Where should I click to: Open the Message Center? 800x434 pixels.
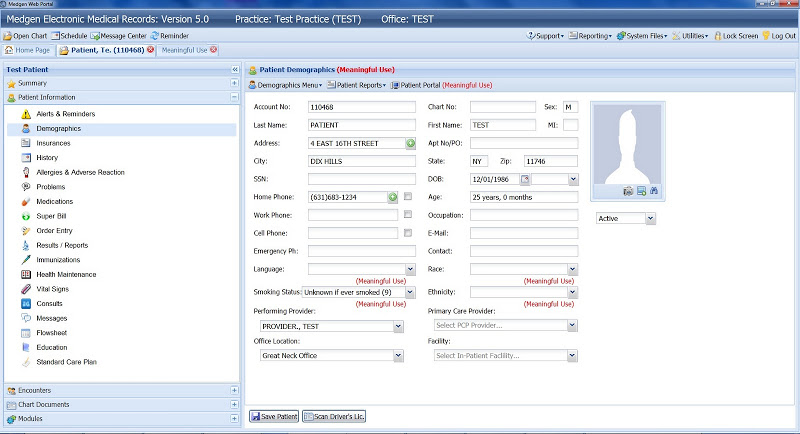pos(119,36)
